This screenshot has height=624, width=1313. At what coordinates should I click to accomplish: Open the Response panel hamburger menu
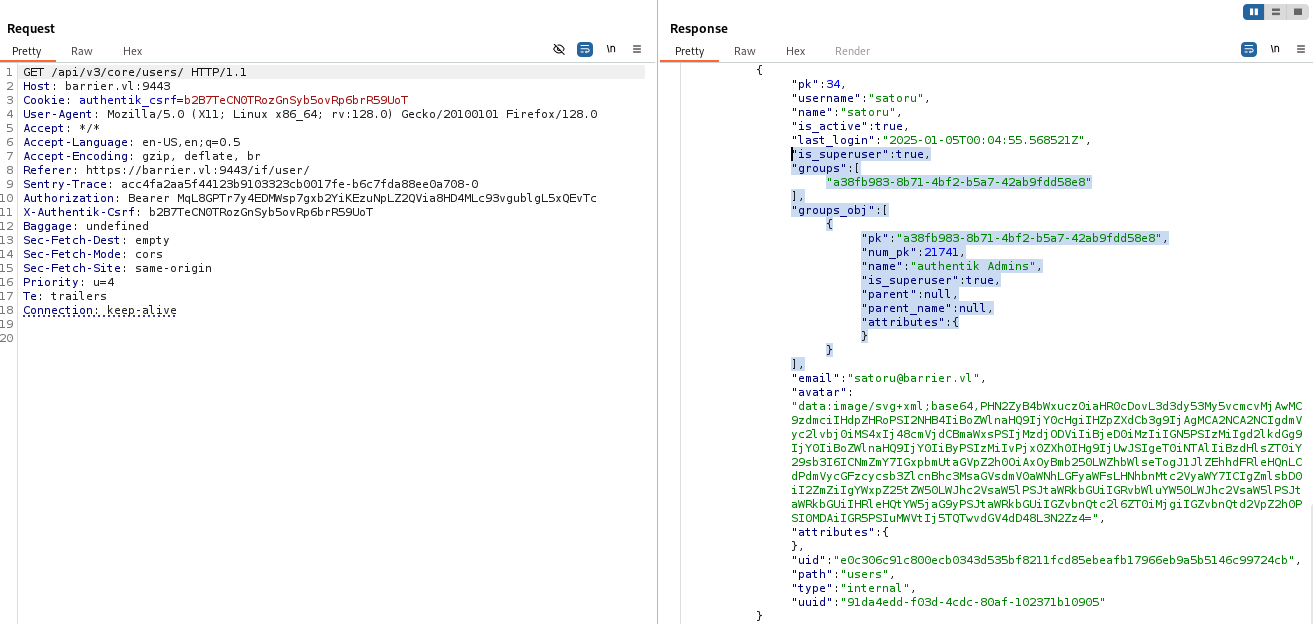1300,49
